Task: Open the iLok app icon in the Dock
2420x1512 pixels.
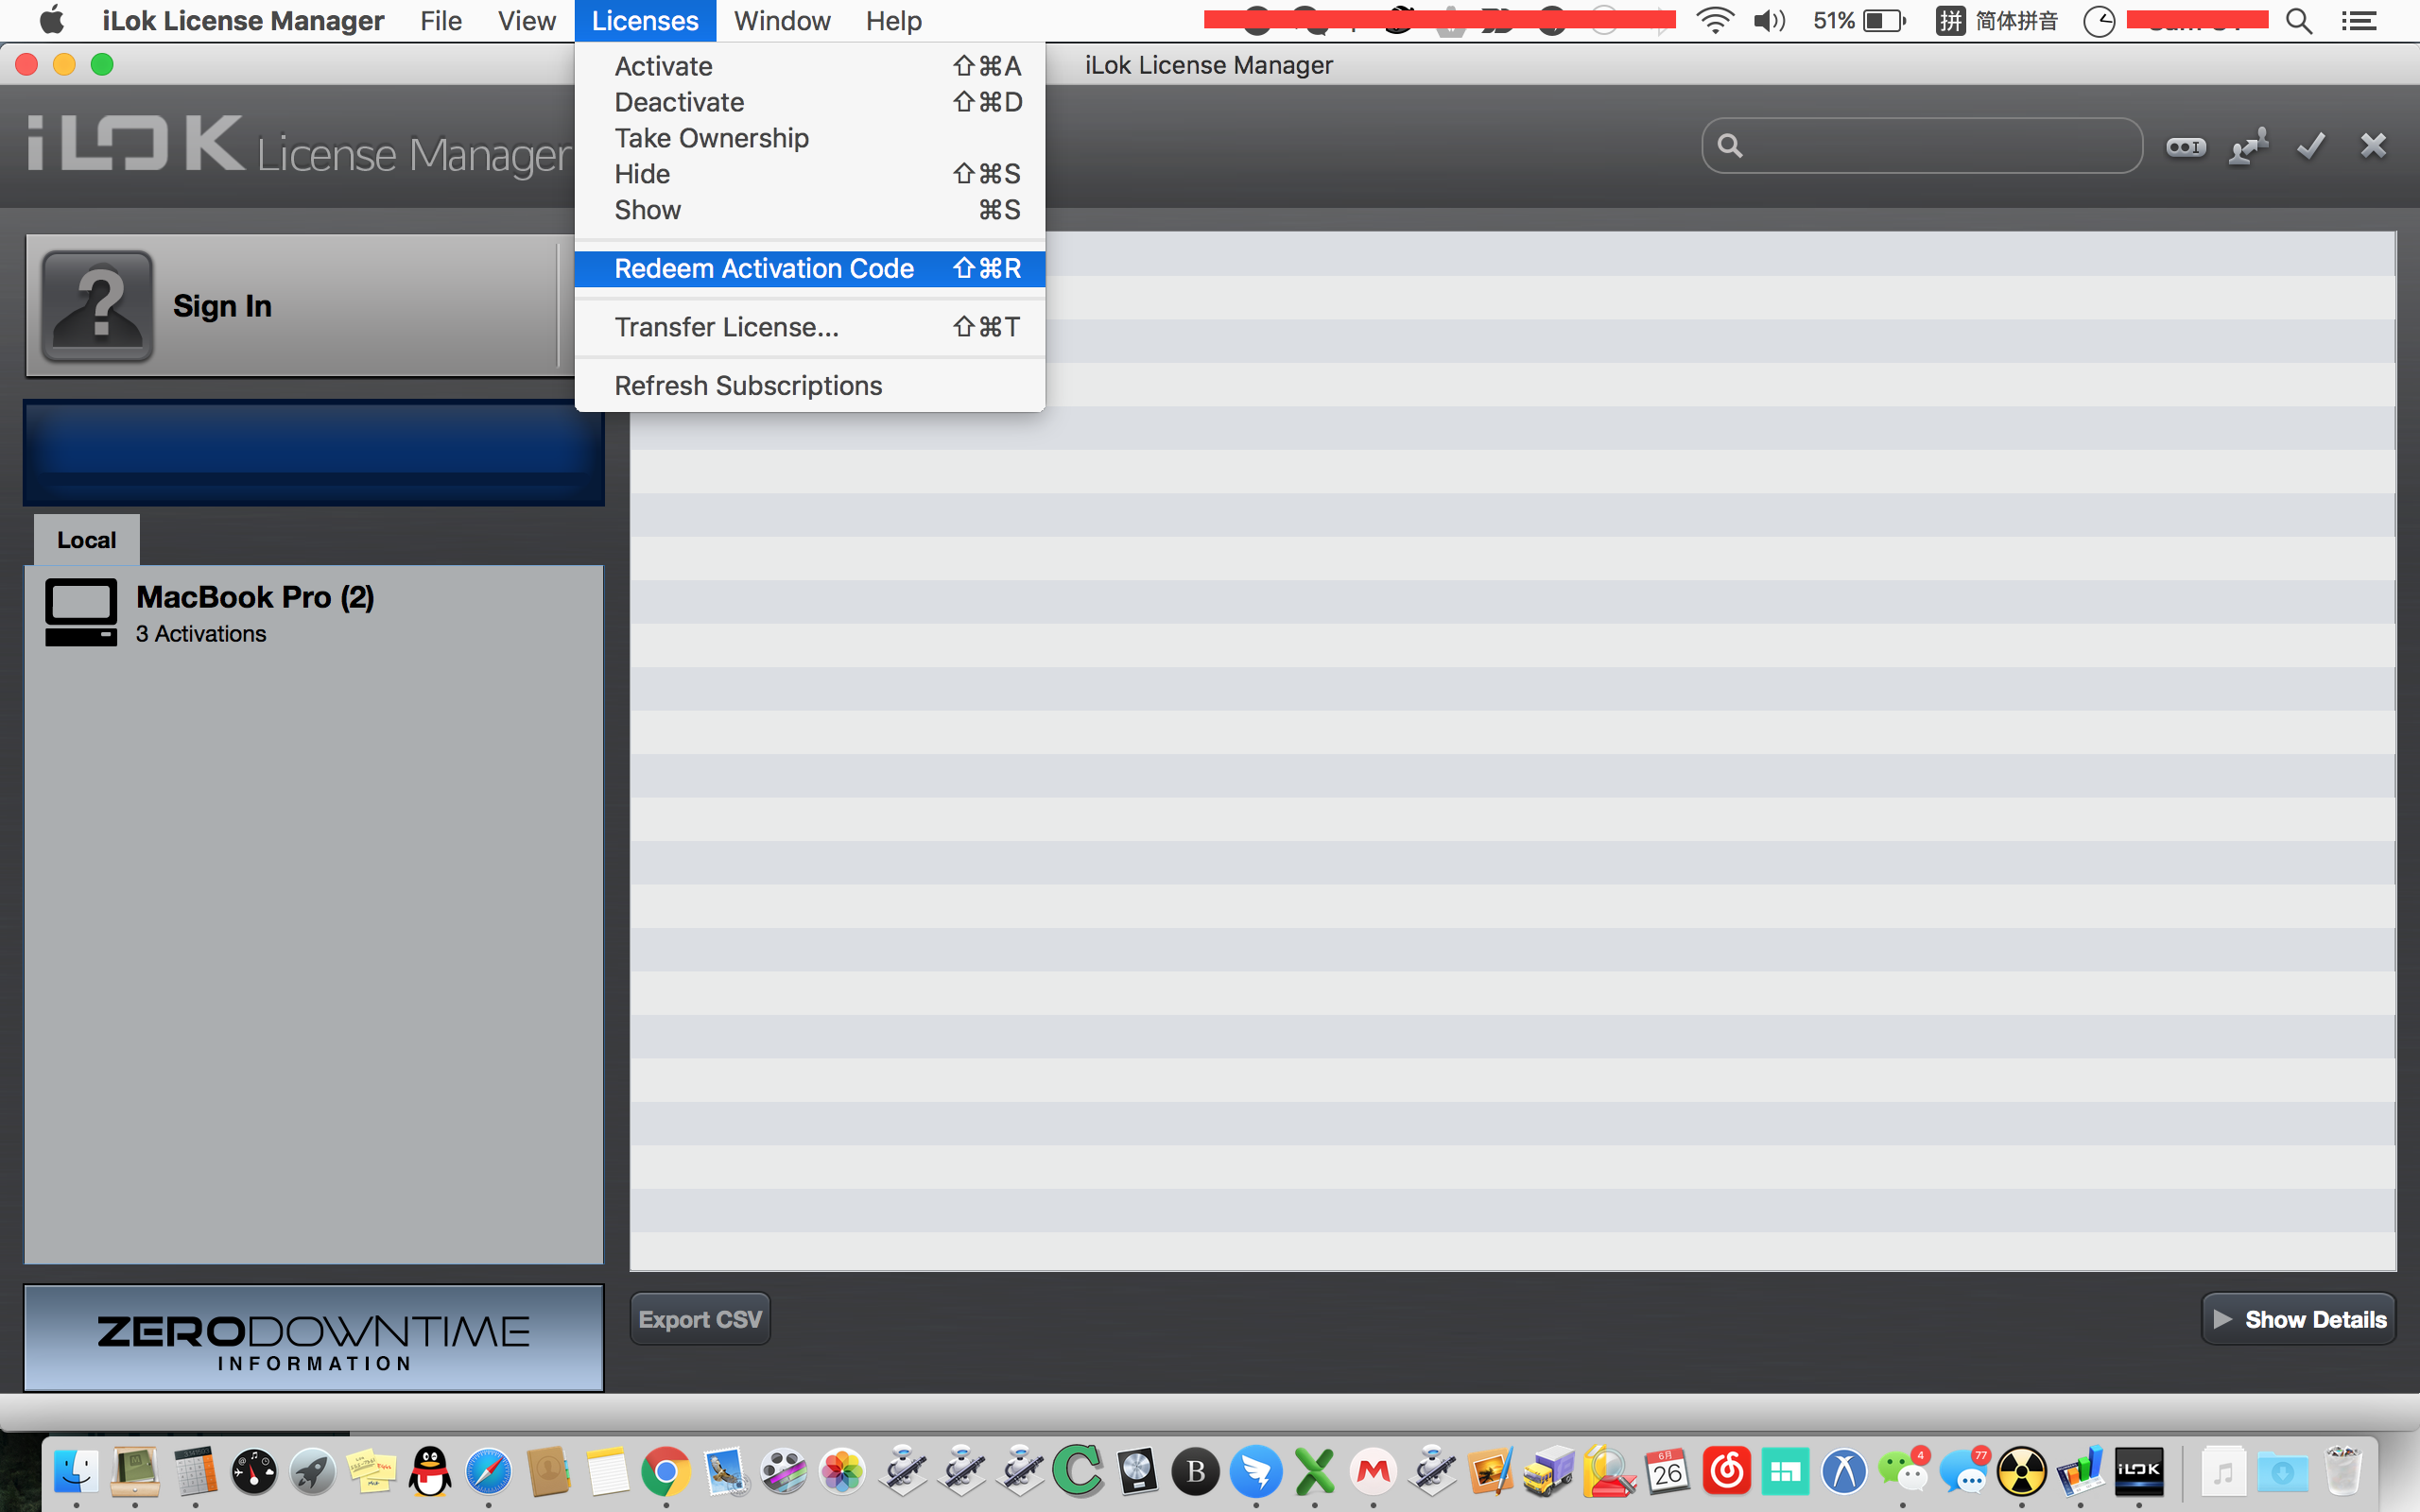Action: (x=2139, y=1471)
